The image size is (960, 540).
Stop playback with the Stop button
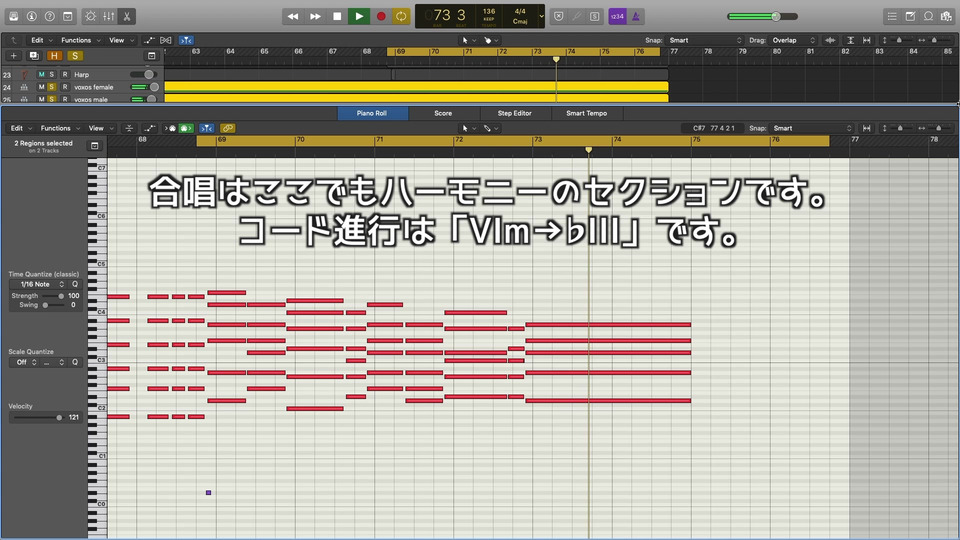pos(337,17)
